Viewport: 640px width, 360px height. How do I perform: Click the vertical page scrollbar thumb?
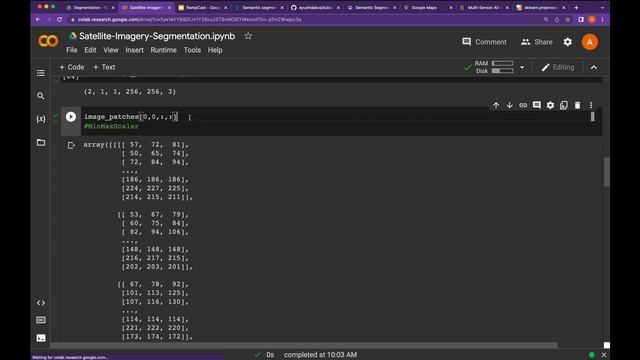coord(607,172)
